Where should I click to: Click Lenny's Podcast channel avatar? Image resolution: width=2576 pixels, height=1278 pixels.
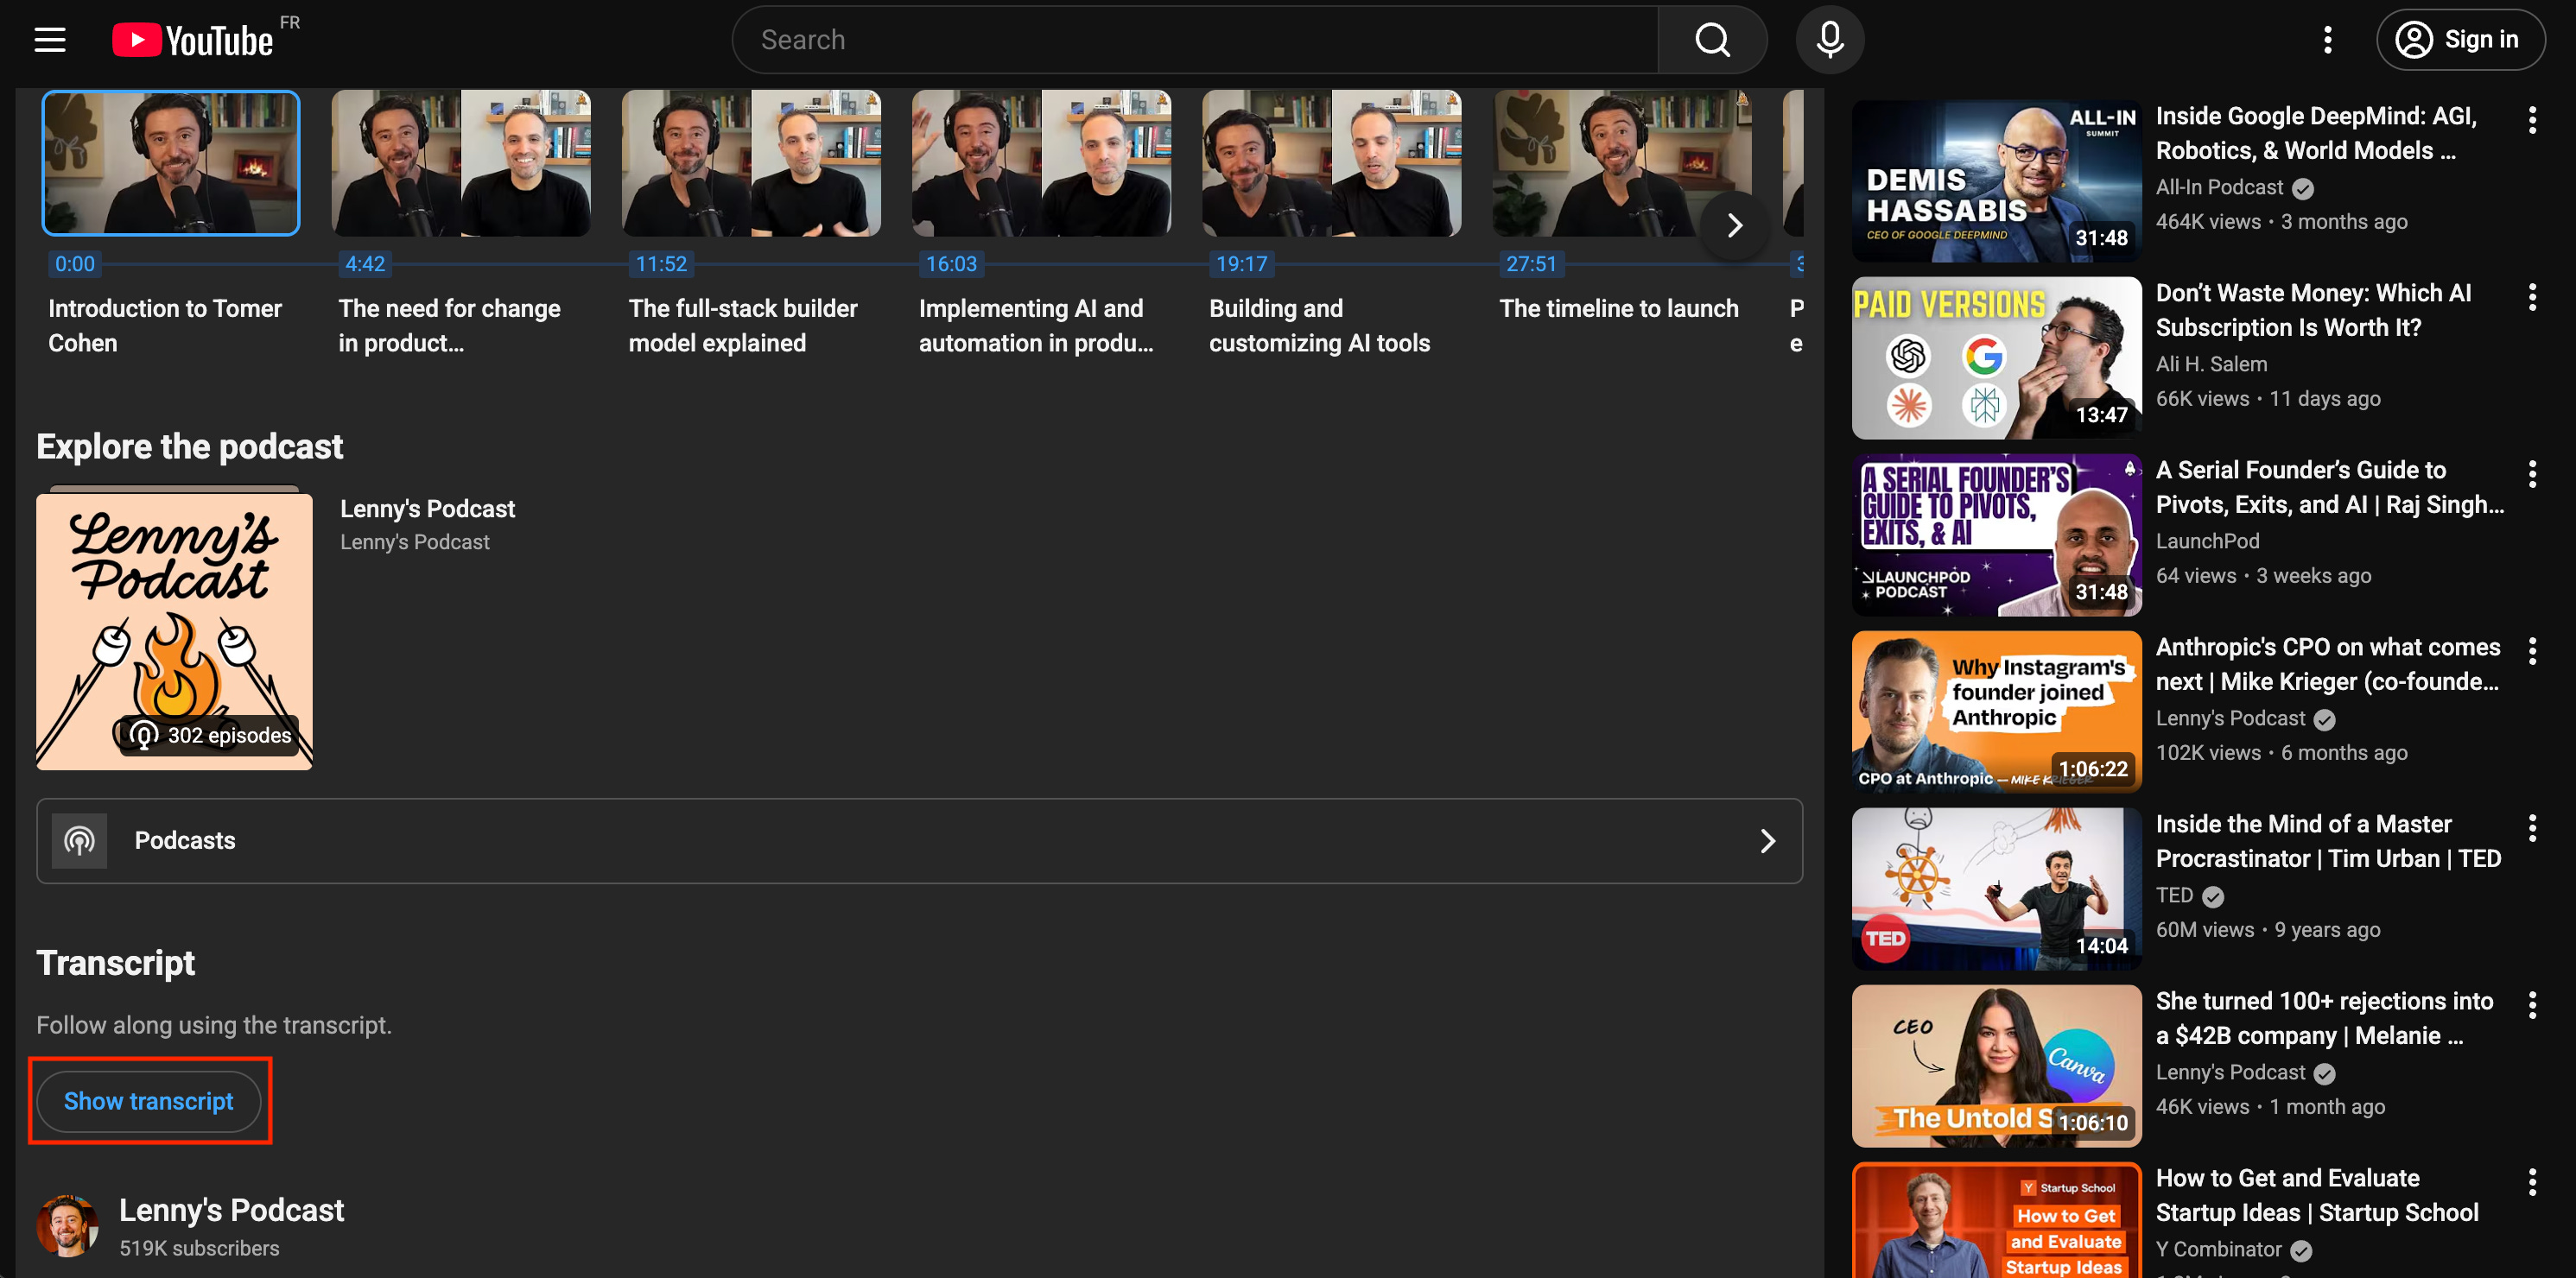coord(67,1225)
